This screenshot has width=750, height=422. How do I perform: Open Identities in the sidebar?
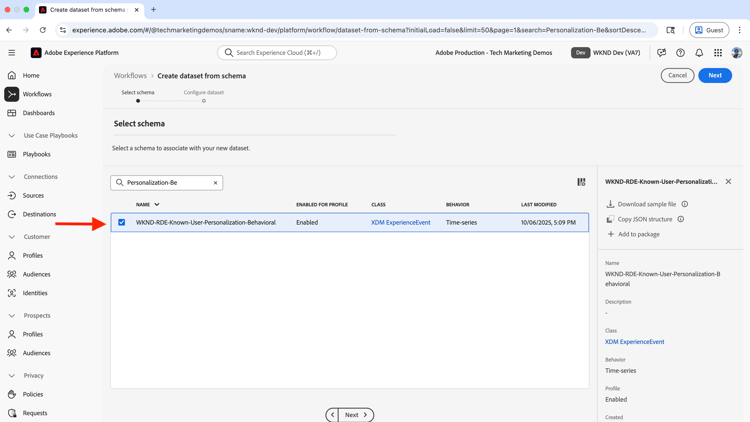pyautogui.click(x=35, y=293)
